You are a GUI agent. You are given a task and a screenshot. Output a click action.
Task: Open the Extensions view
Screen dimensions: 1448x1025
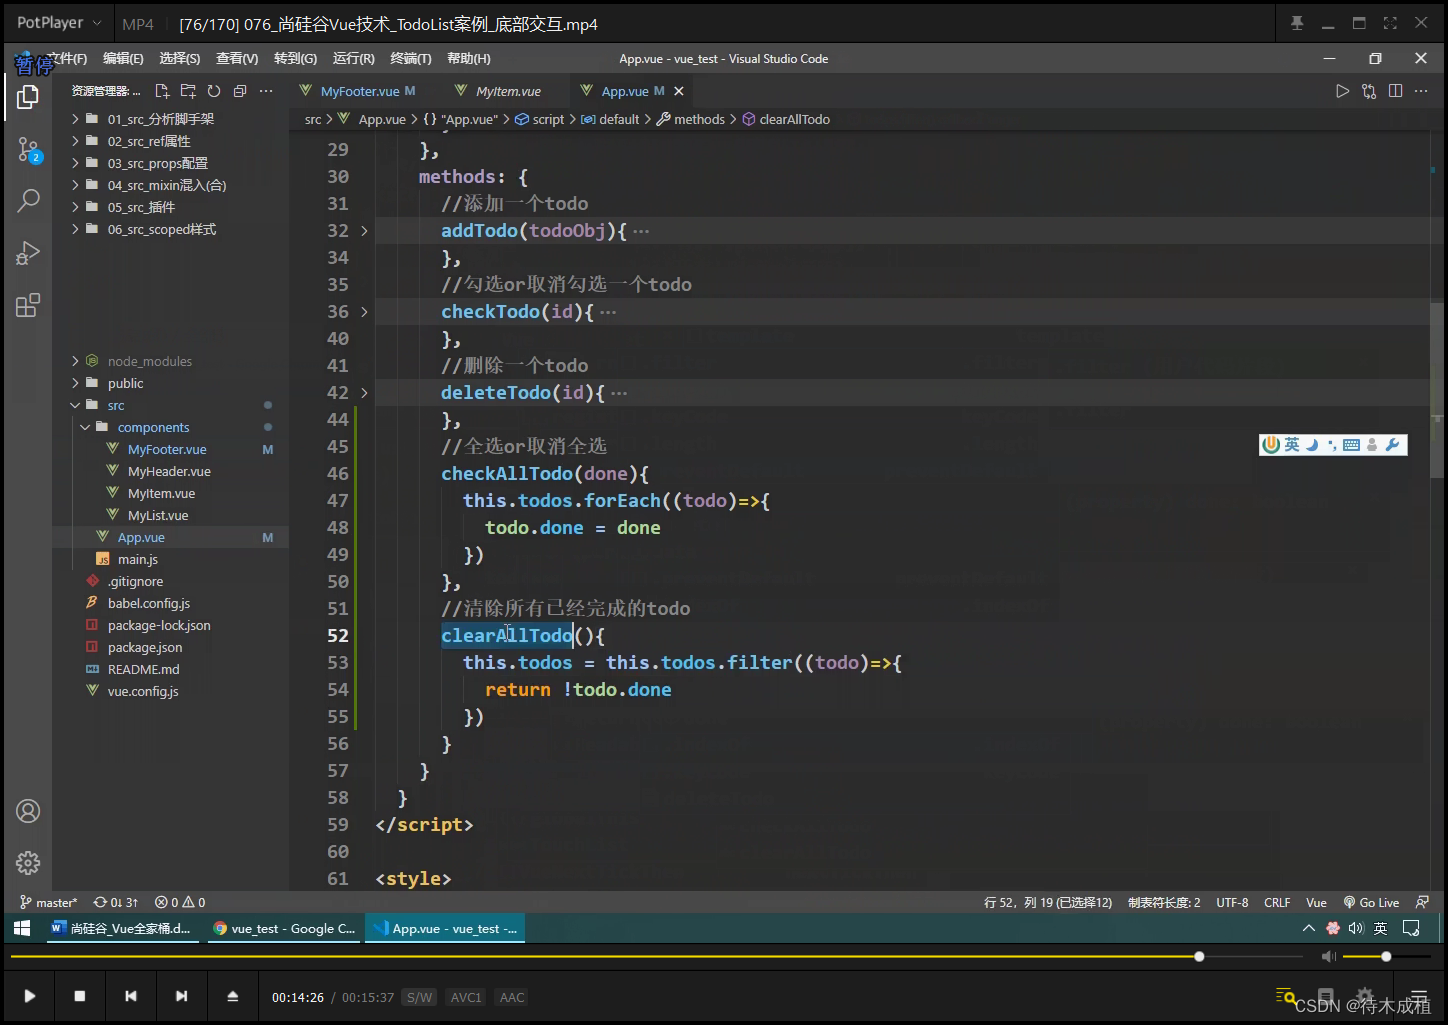(28, 305)
